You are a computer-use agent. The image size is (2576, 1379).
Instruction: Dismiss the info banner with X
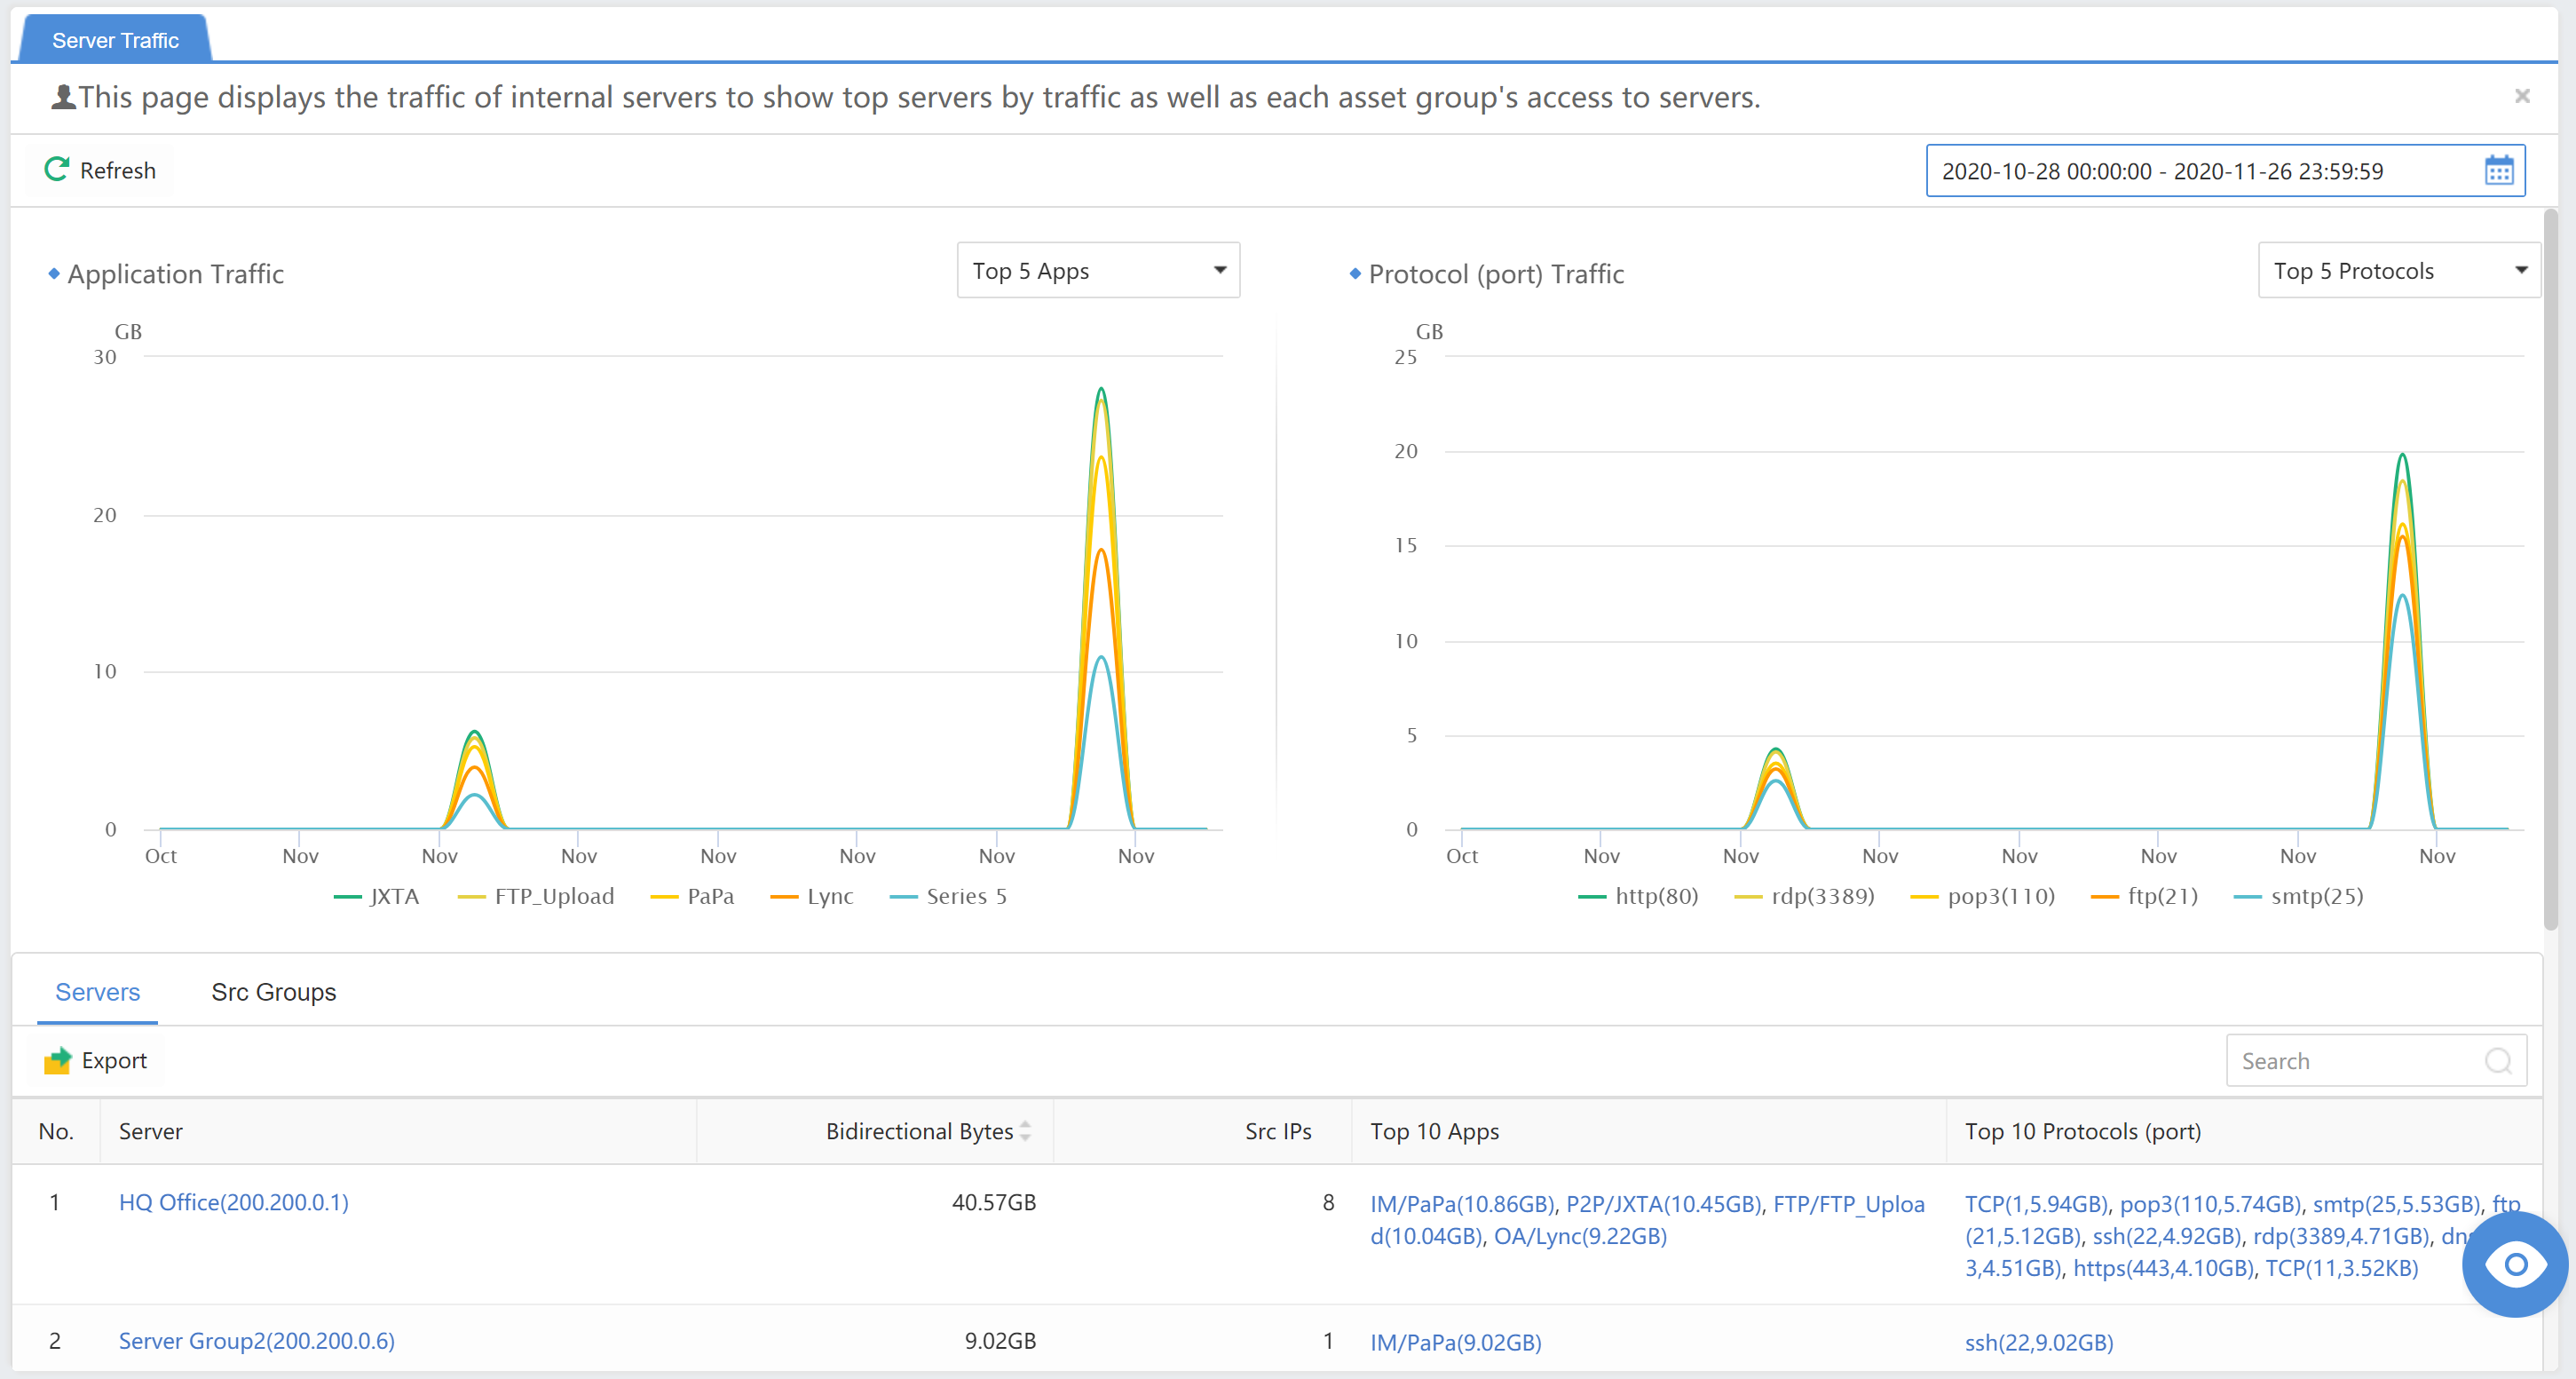[2521, 96]
